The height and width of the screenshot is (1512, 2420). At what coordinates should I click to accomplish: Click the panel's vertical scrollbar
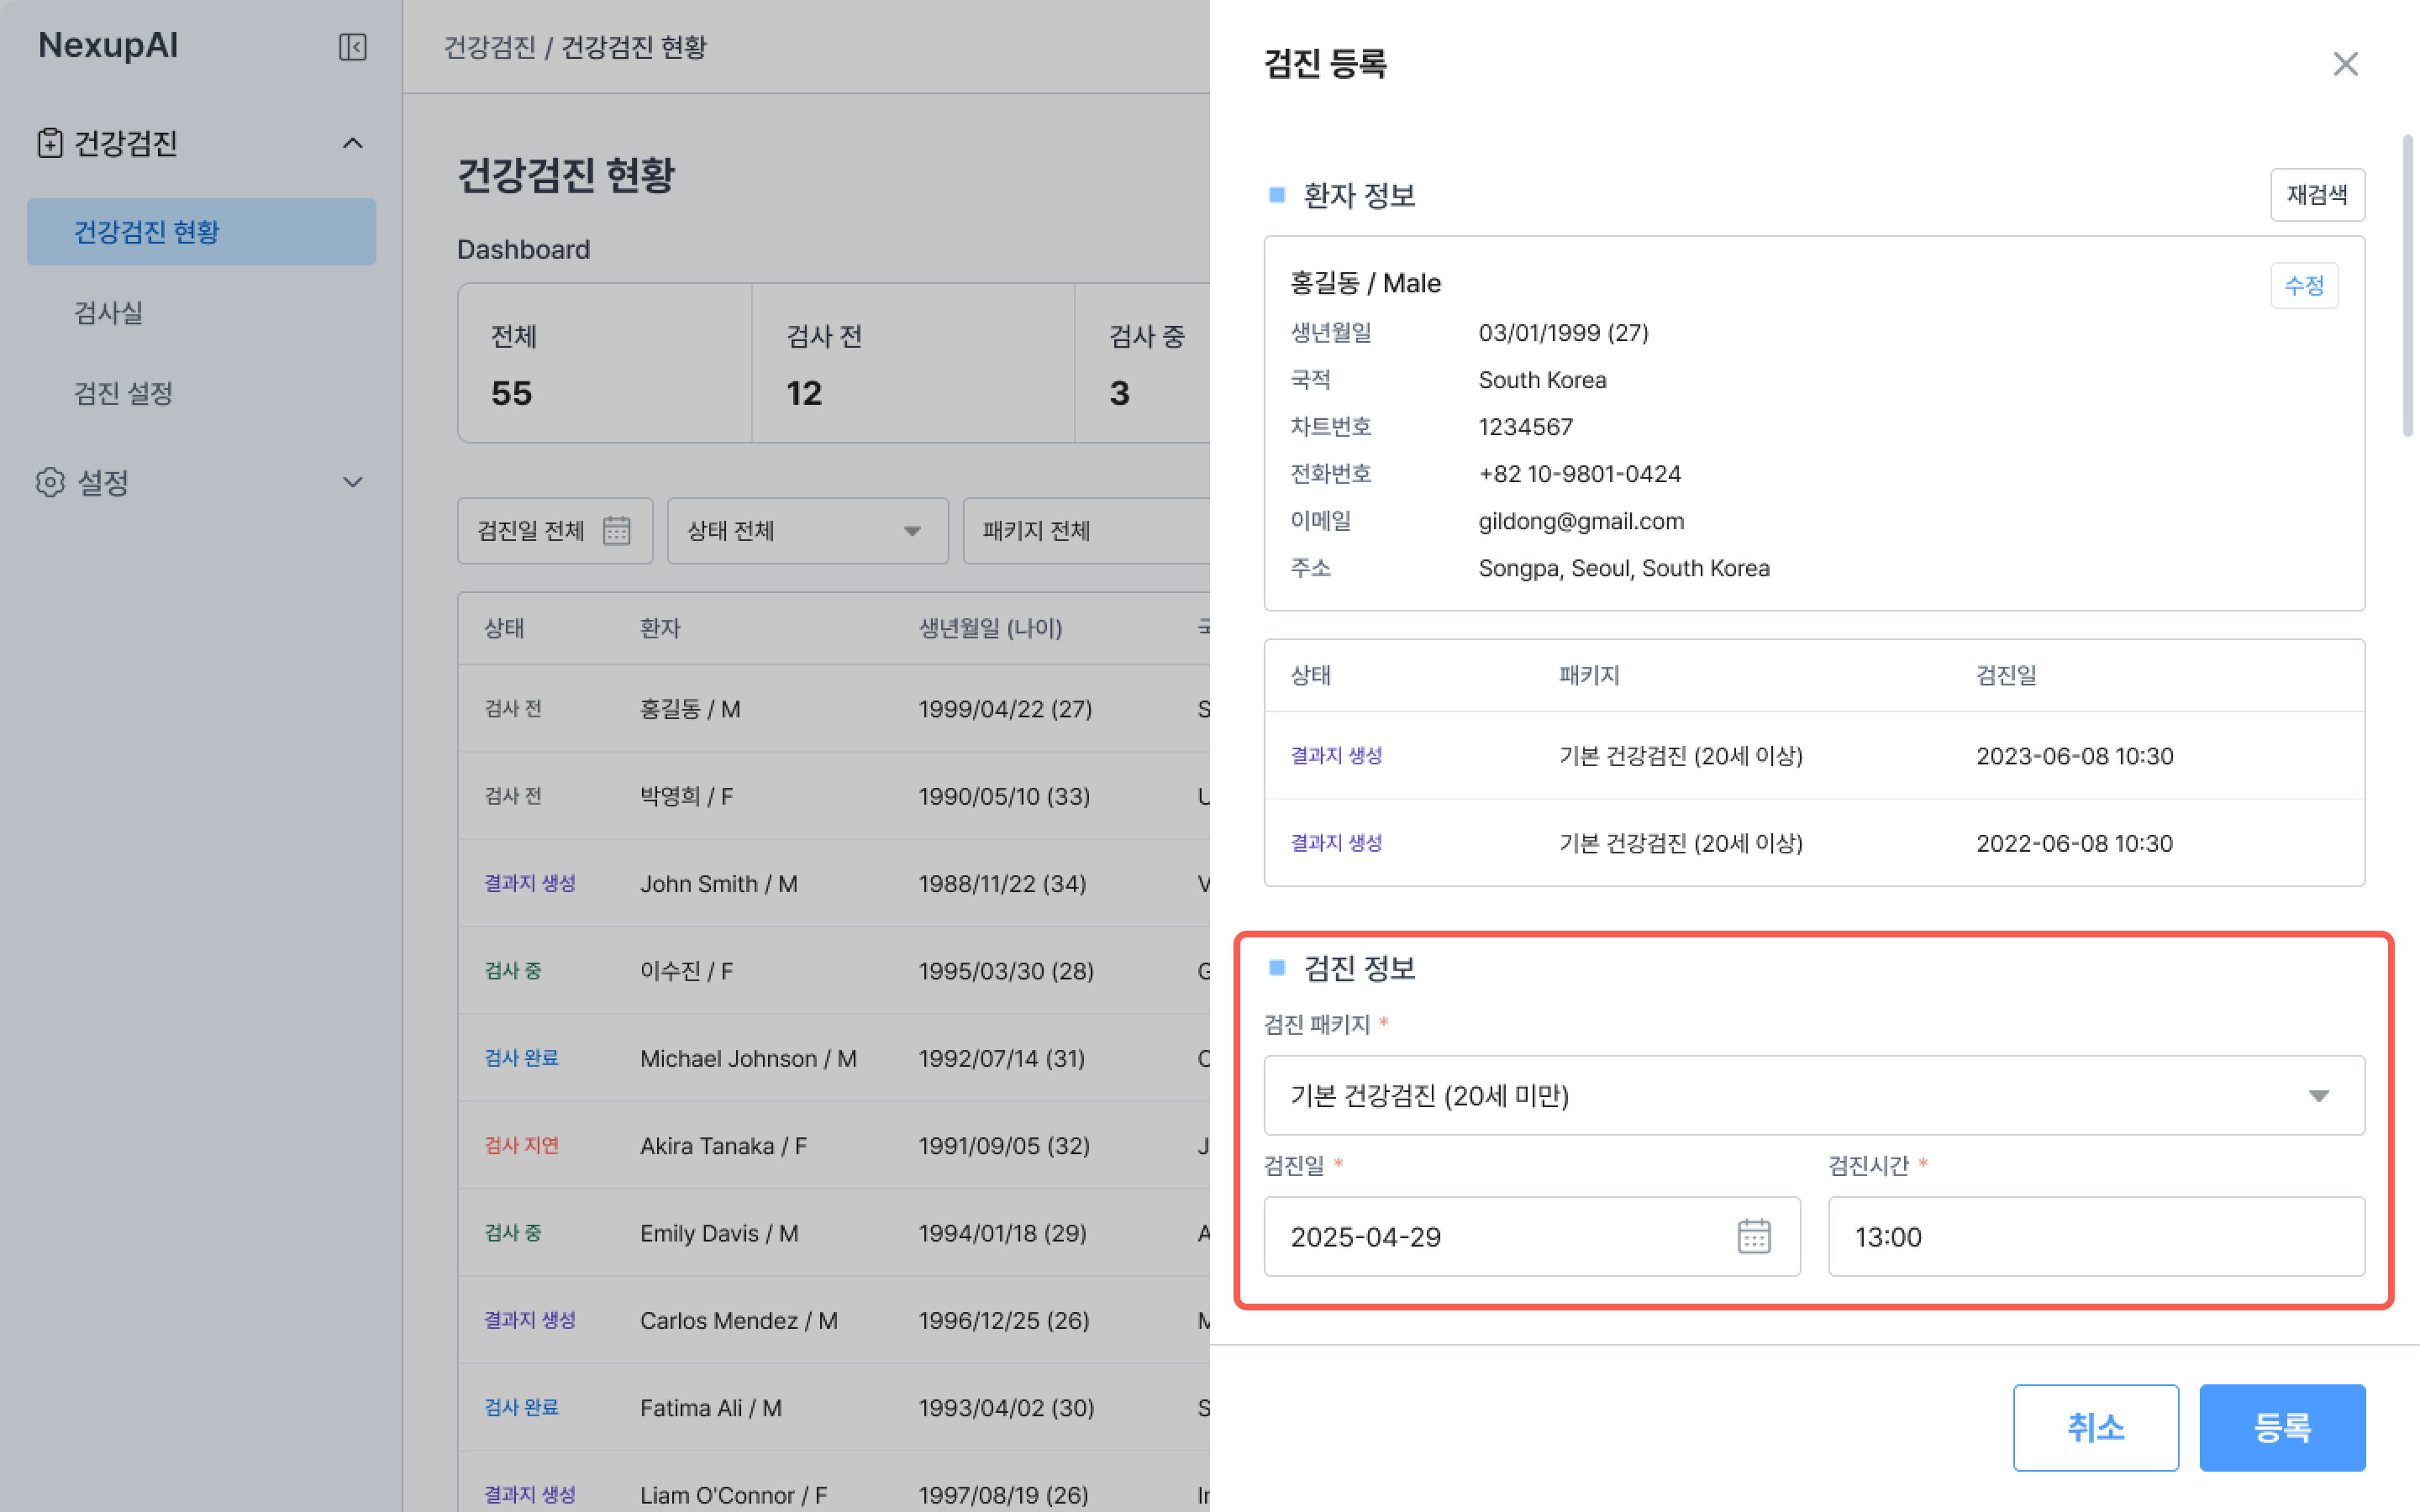2407,286
